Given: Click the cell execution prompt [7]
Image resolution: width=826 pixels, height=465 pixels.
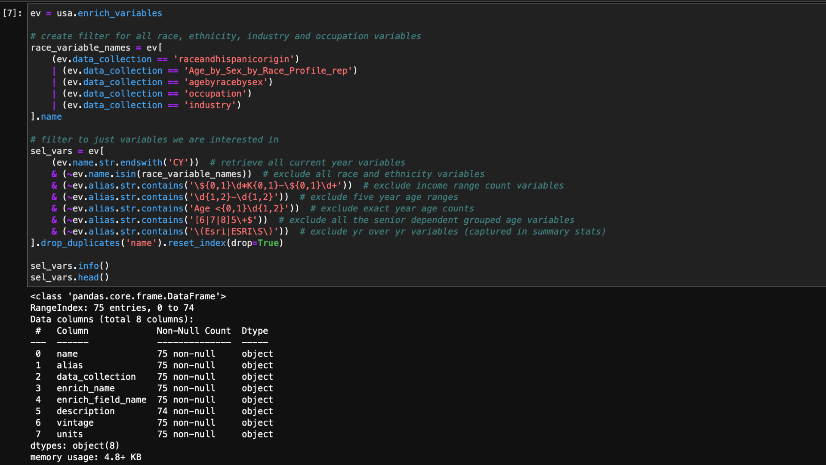Looking at the screenshot, I should (12, 12).
